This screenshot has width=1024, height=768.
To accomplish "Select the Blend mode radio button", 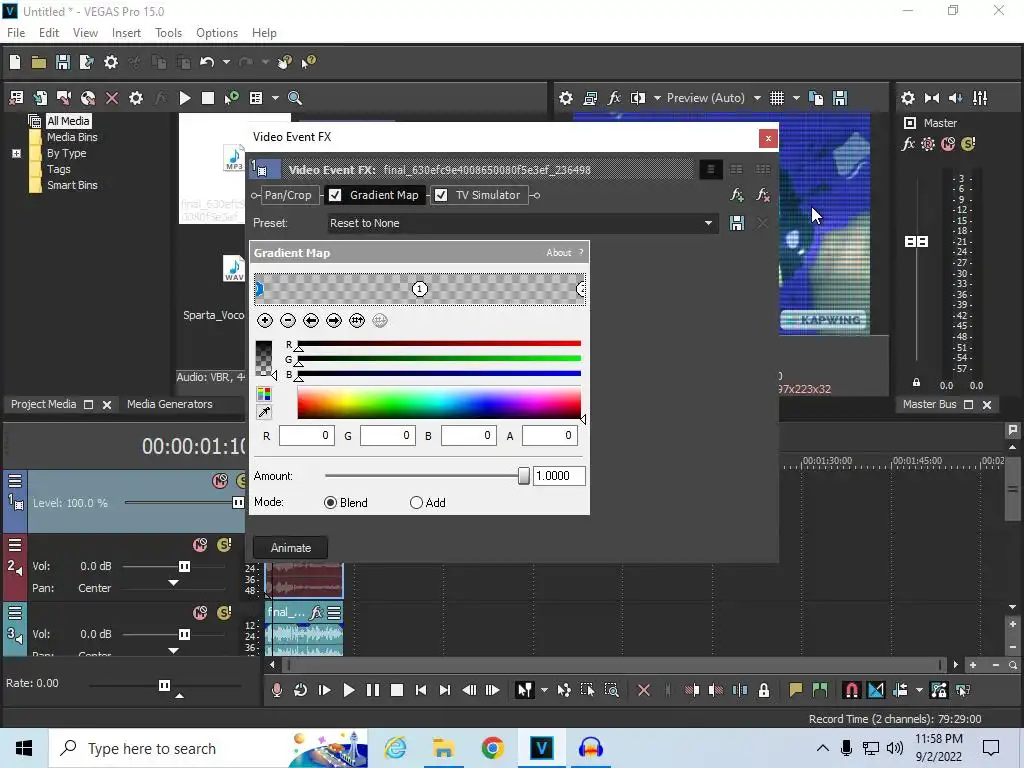I will [330, 502].
